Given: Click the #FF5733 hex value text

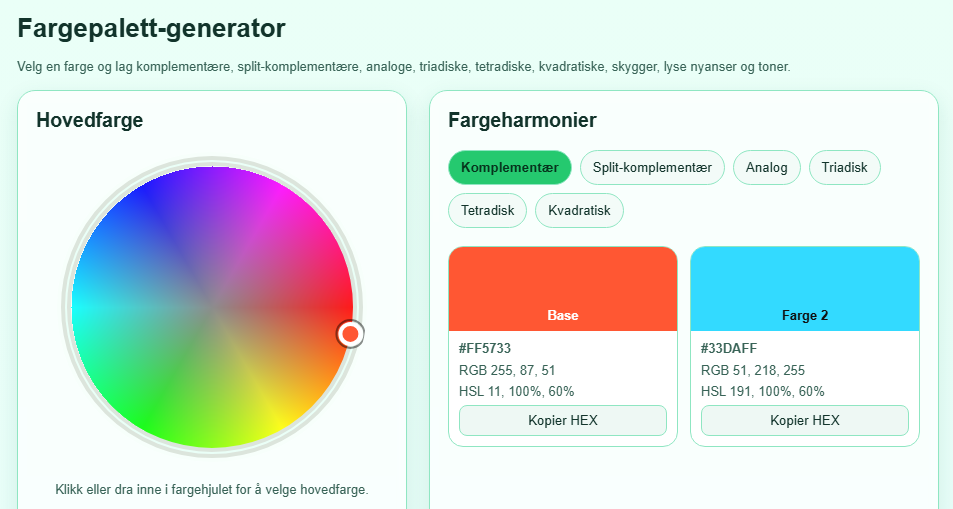Looking at the screenshot, I should pos(485,348).
